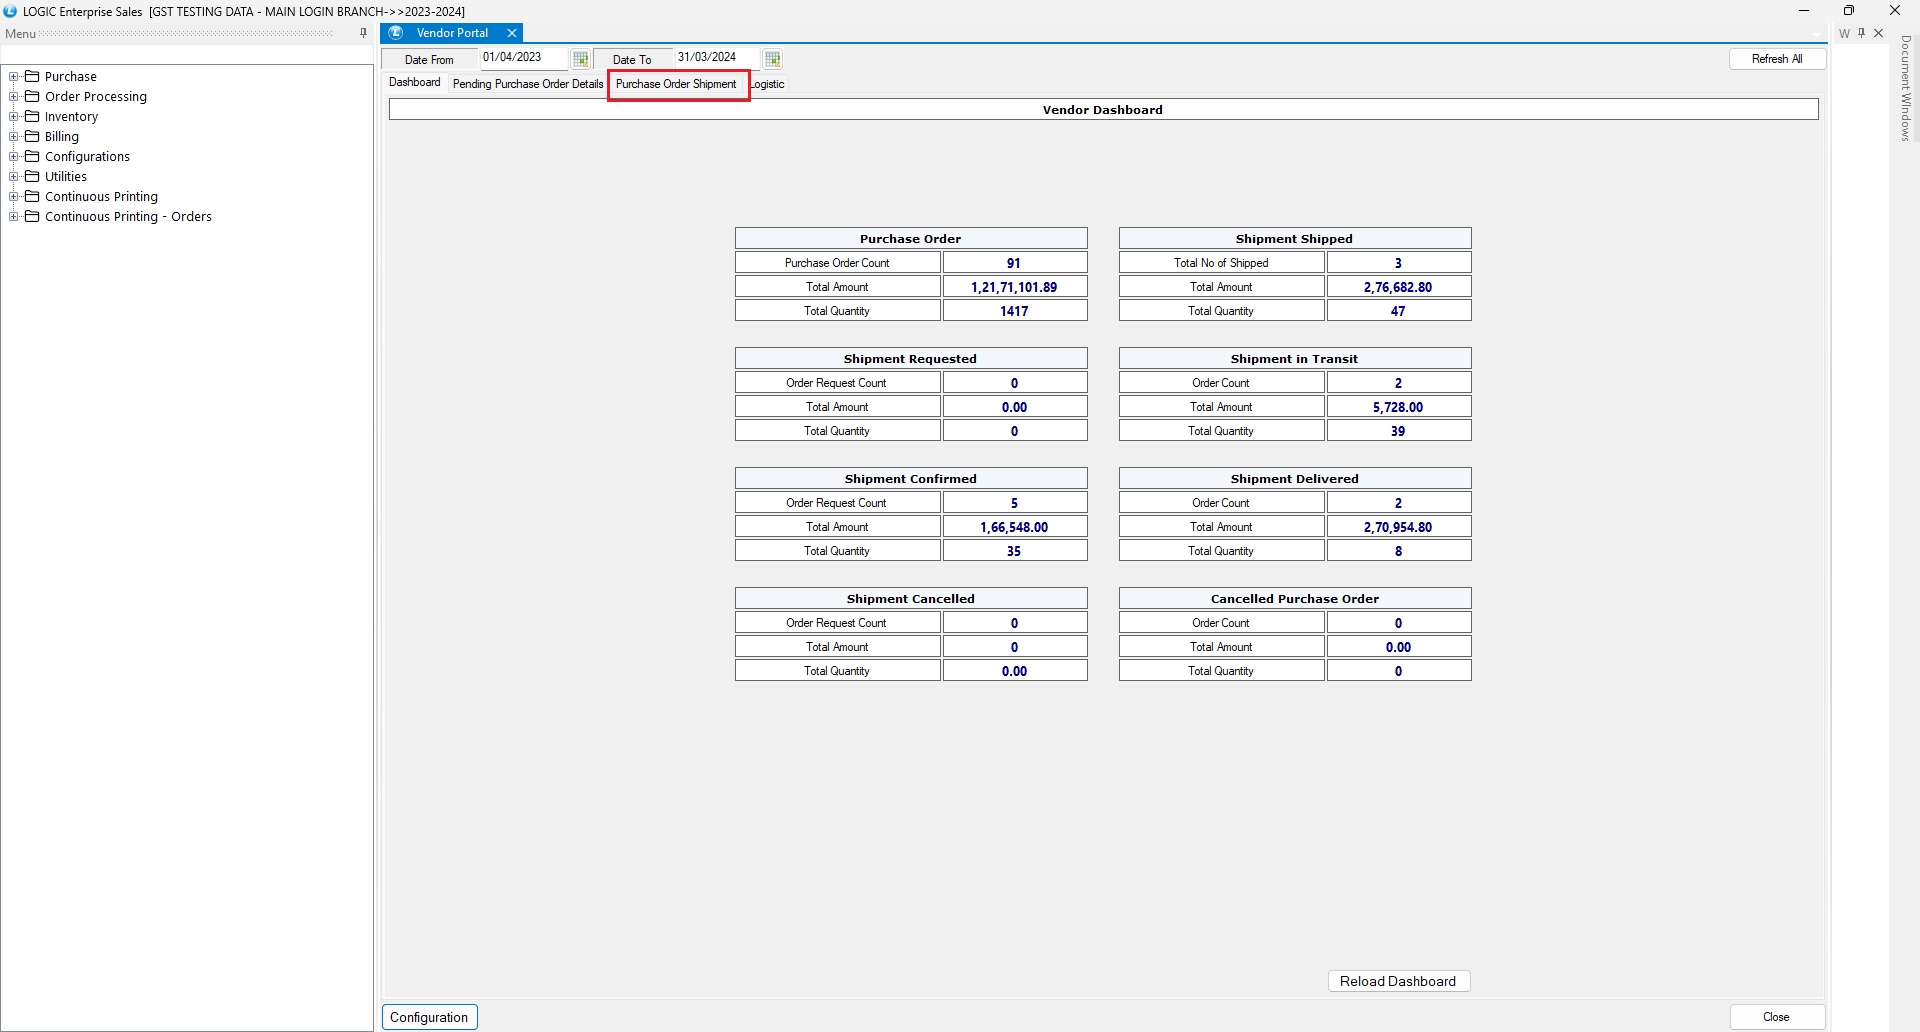Select the Logistic tab

tap(769, 84)
